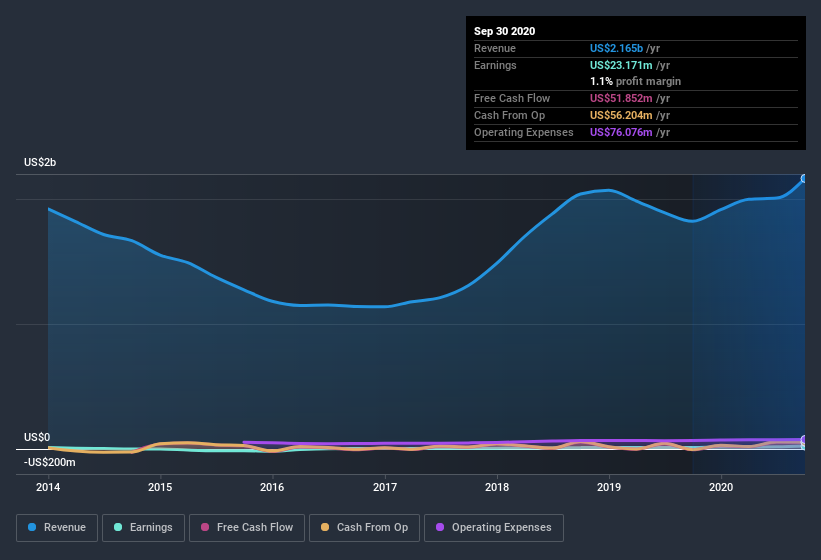
Task: Click the US$76.076m operating expenses value
Action: (621, 132)
